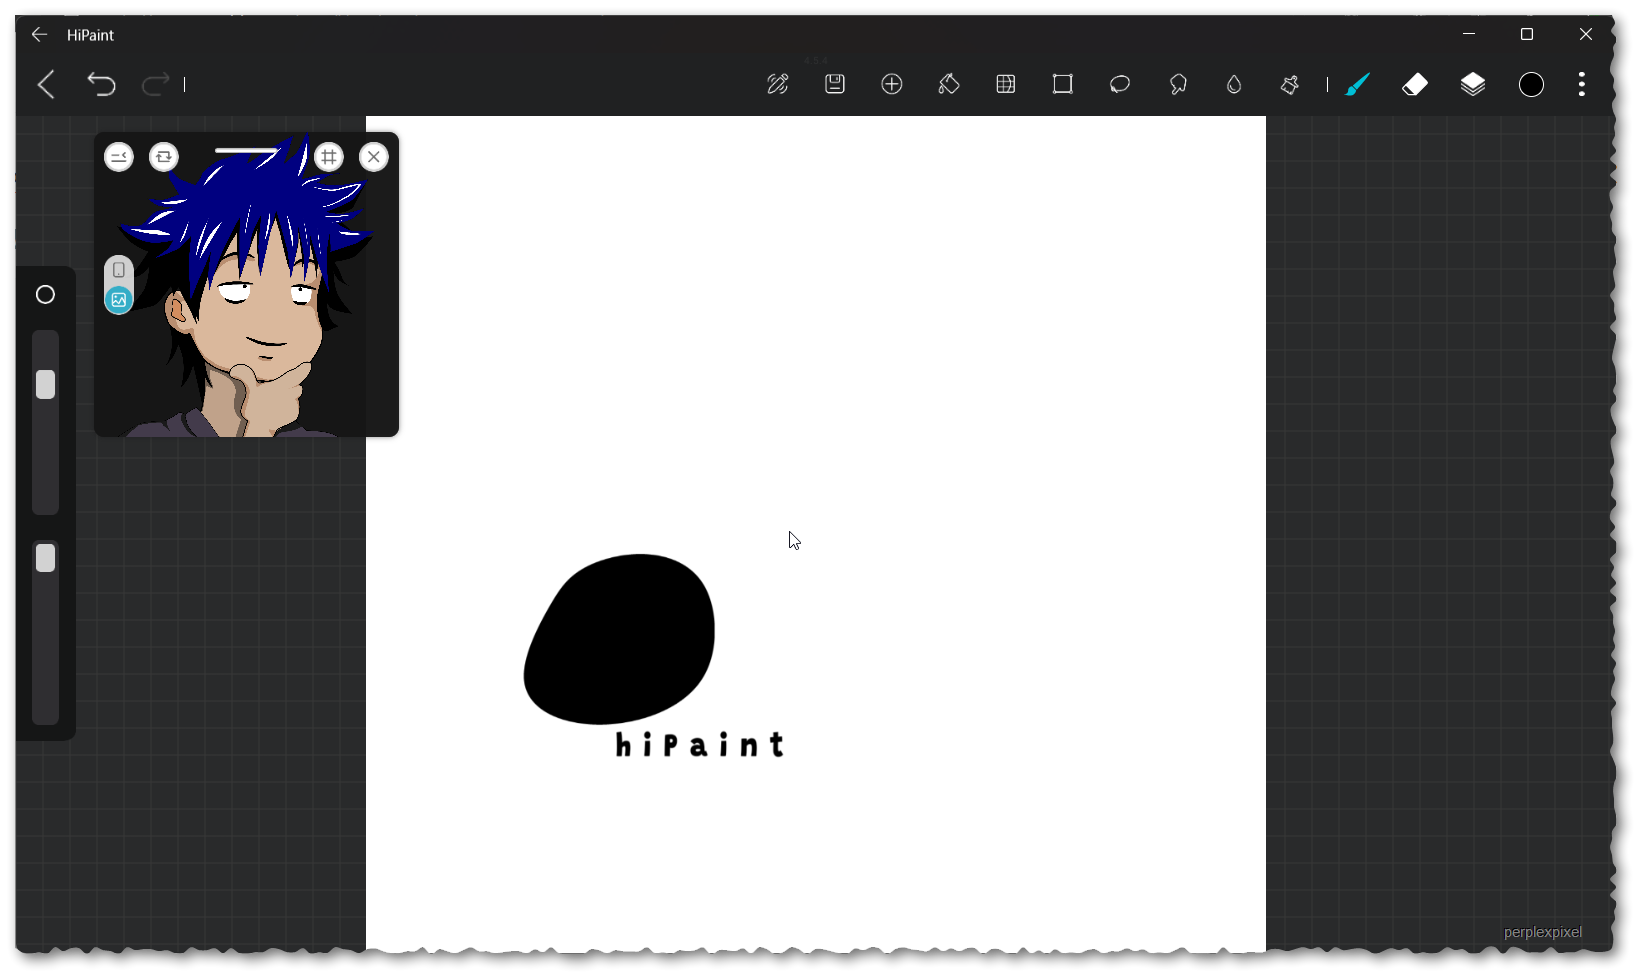Choose the lasso selection tool
This screenshot has width=1637, height=974.
pyautogui.click(x=1120, y=85)
